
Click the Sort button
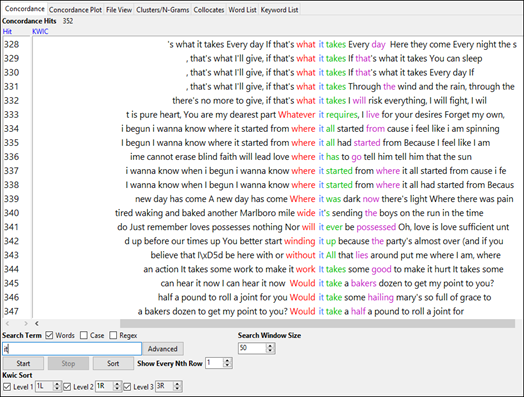click(x=113, y=363)
